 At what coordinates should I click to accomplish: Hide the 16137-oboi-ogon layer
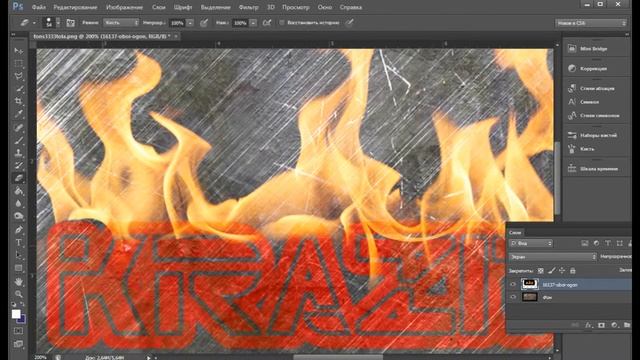(x=513, y=284)
